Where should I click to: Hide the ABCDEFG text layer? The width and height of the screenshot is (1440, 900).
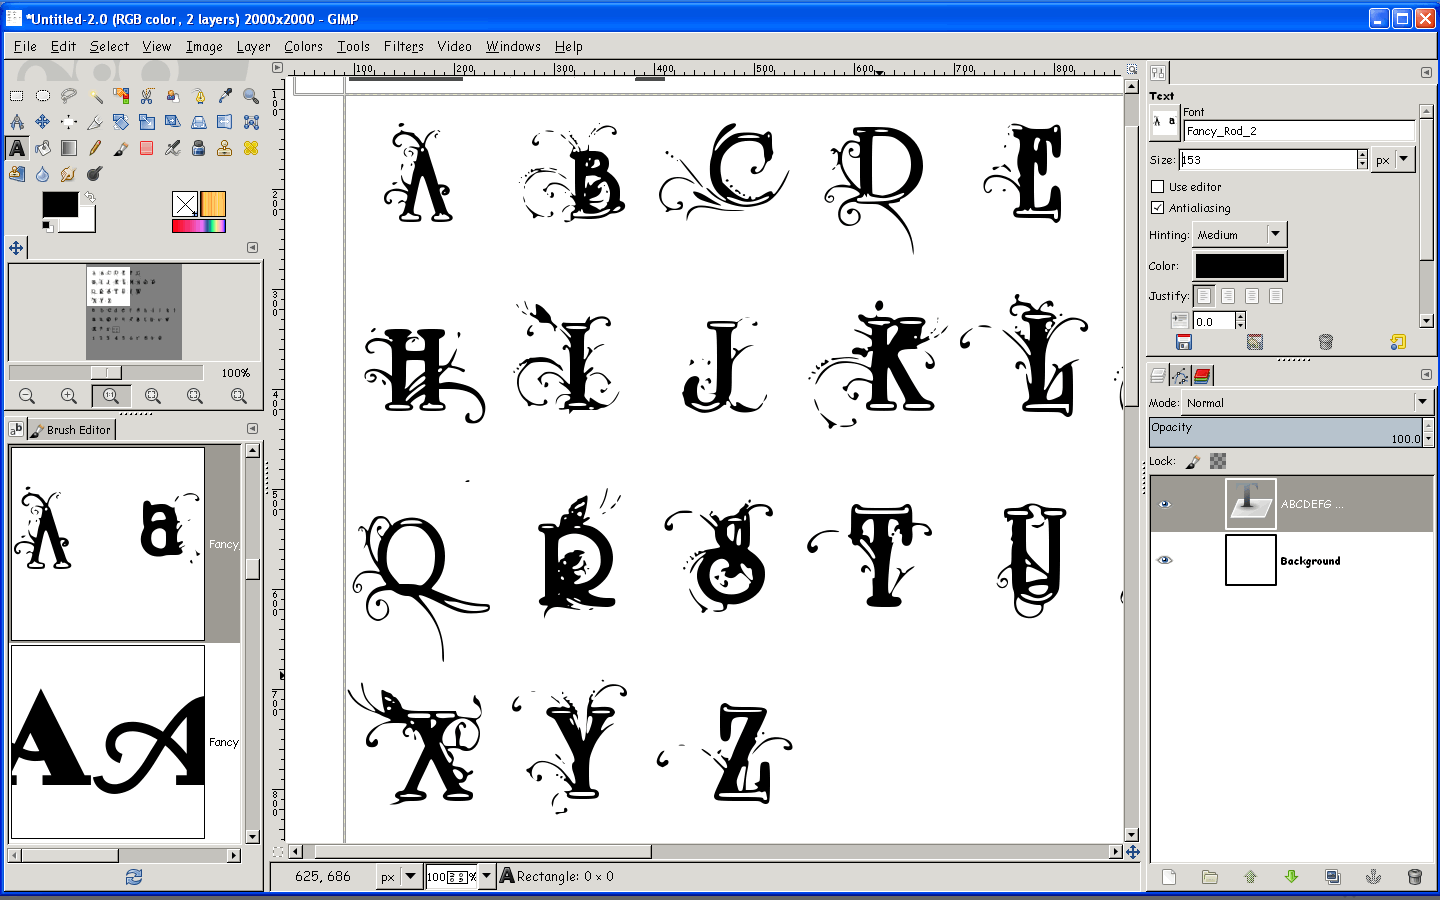click(1164, 504)
